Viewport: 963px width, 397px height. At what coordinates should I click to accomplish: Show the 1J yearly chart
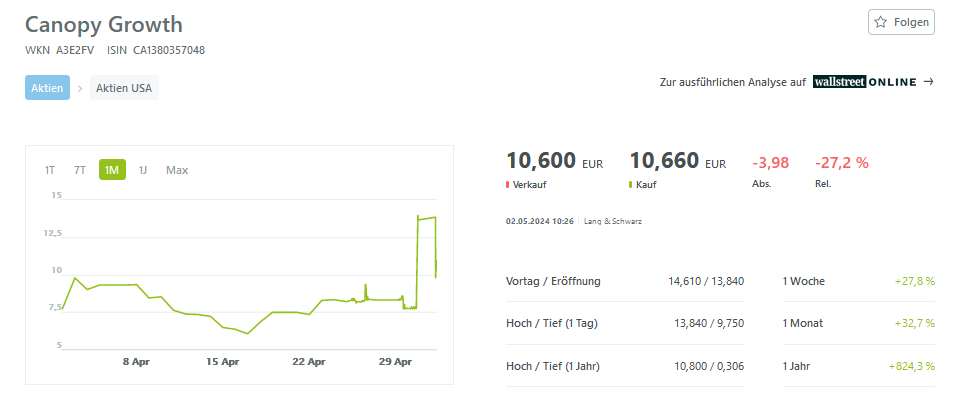[142, 170]
